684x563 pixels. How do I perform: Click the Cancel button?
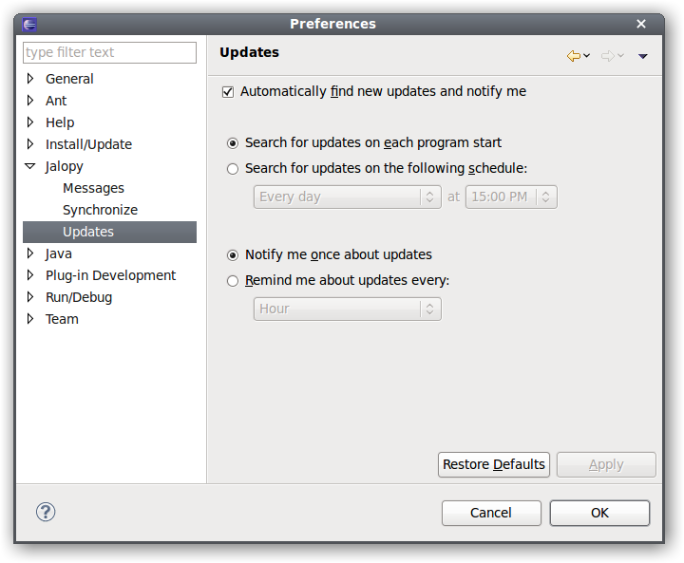491,513
